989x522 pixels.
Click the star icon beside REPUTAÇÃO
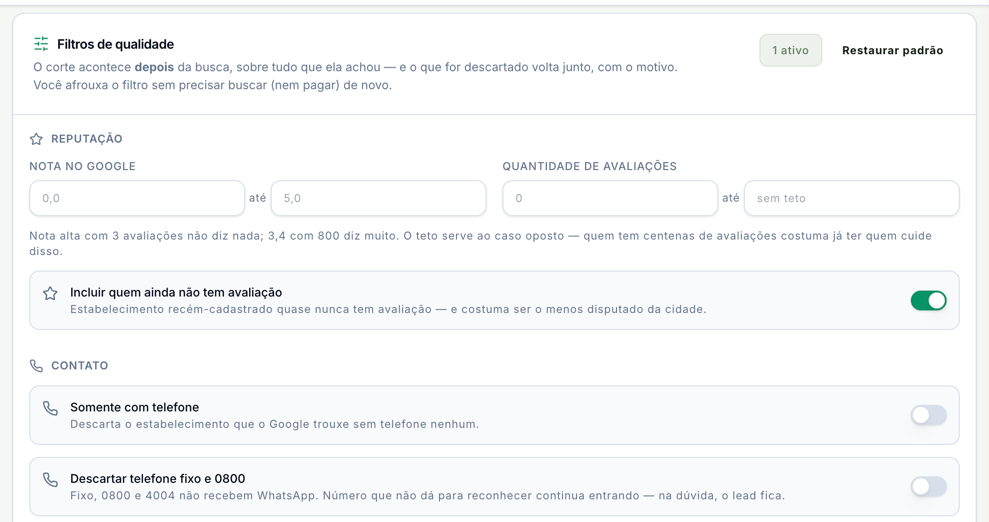click(37, 139)
